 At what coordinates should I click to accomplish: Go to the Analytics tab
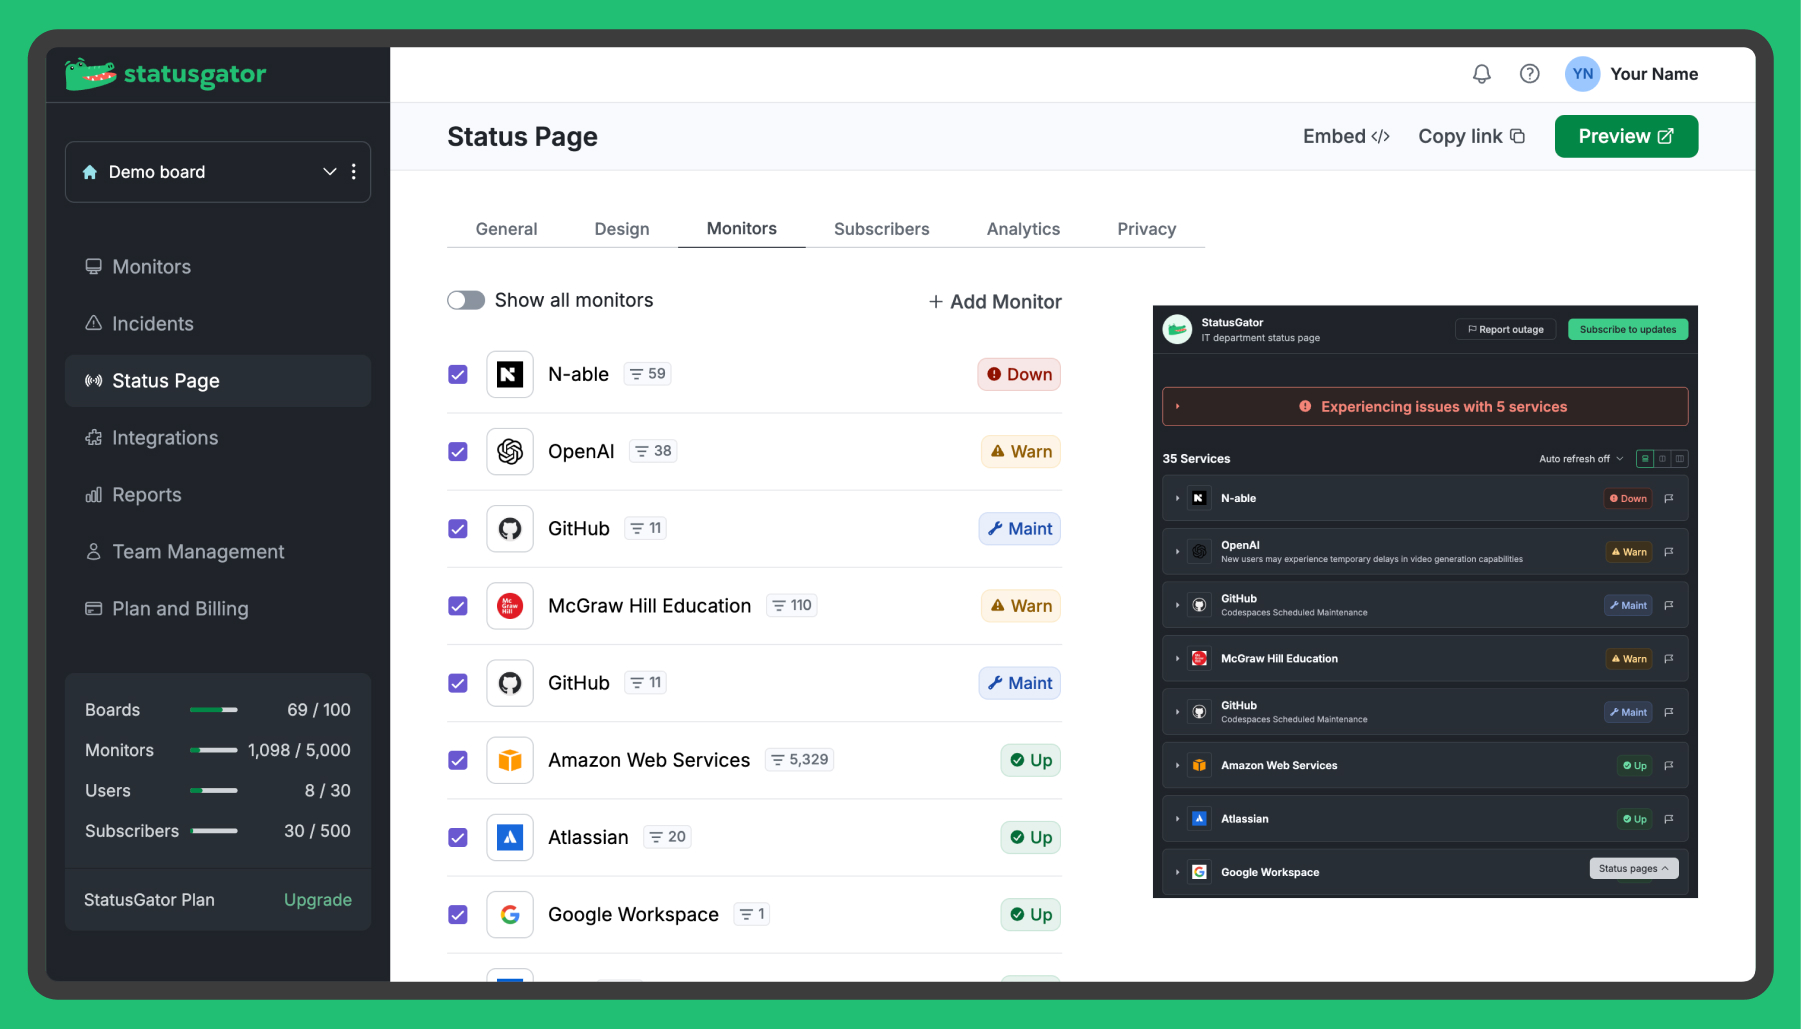(x=1023, y=229)
